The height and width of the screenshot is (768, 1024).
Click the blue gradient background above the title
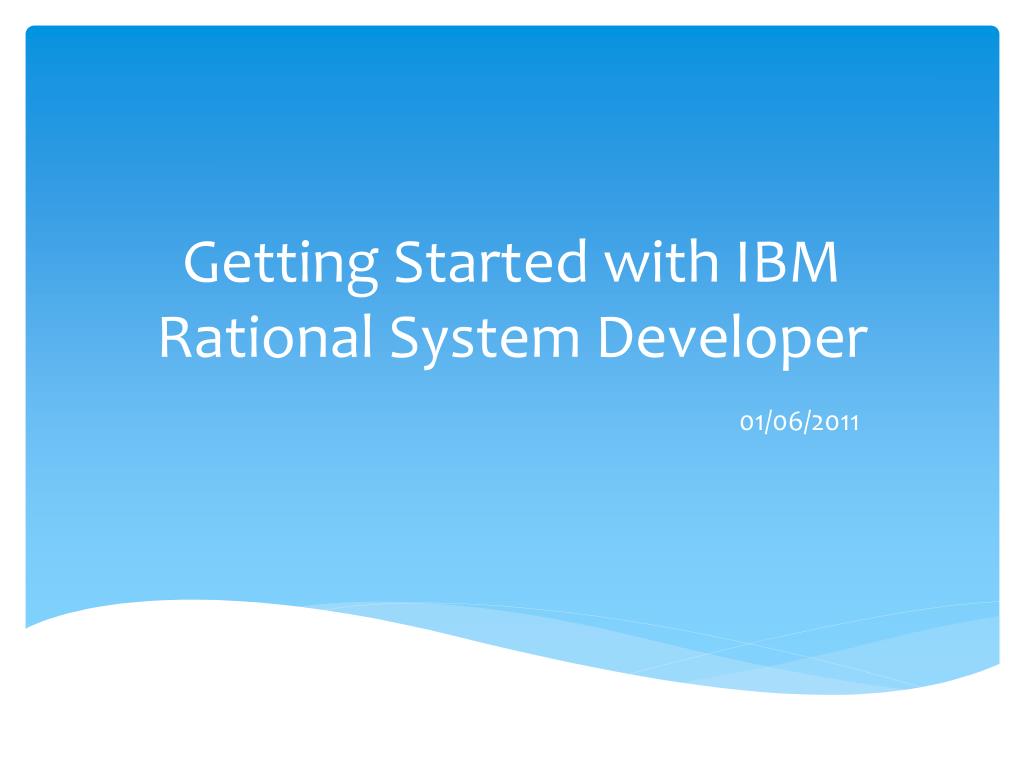click(x=512, y=130)
